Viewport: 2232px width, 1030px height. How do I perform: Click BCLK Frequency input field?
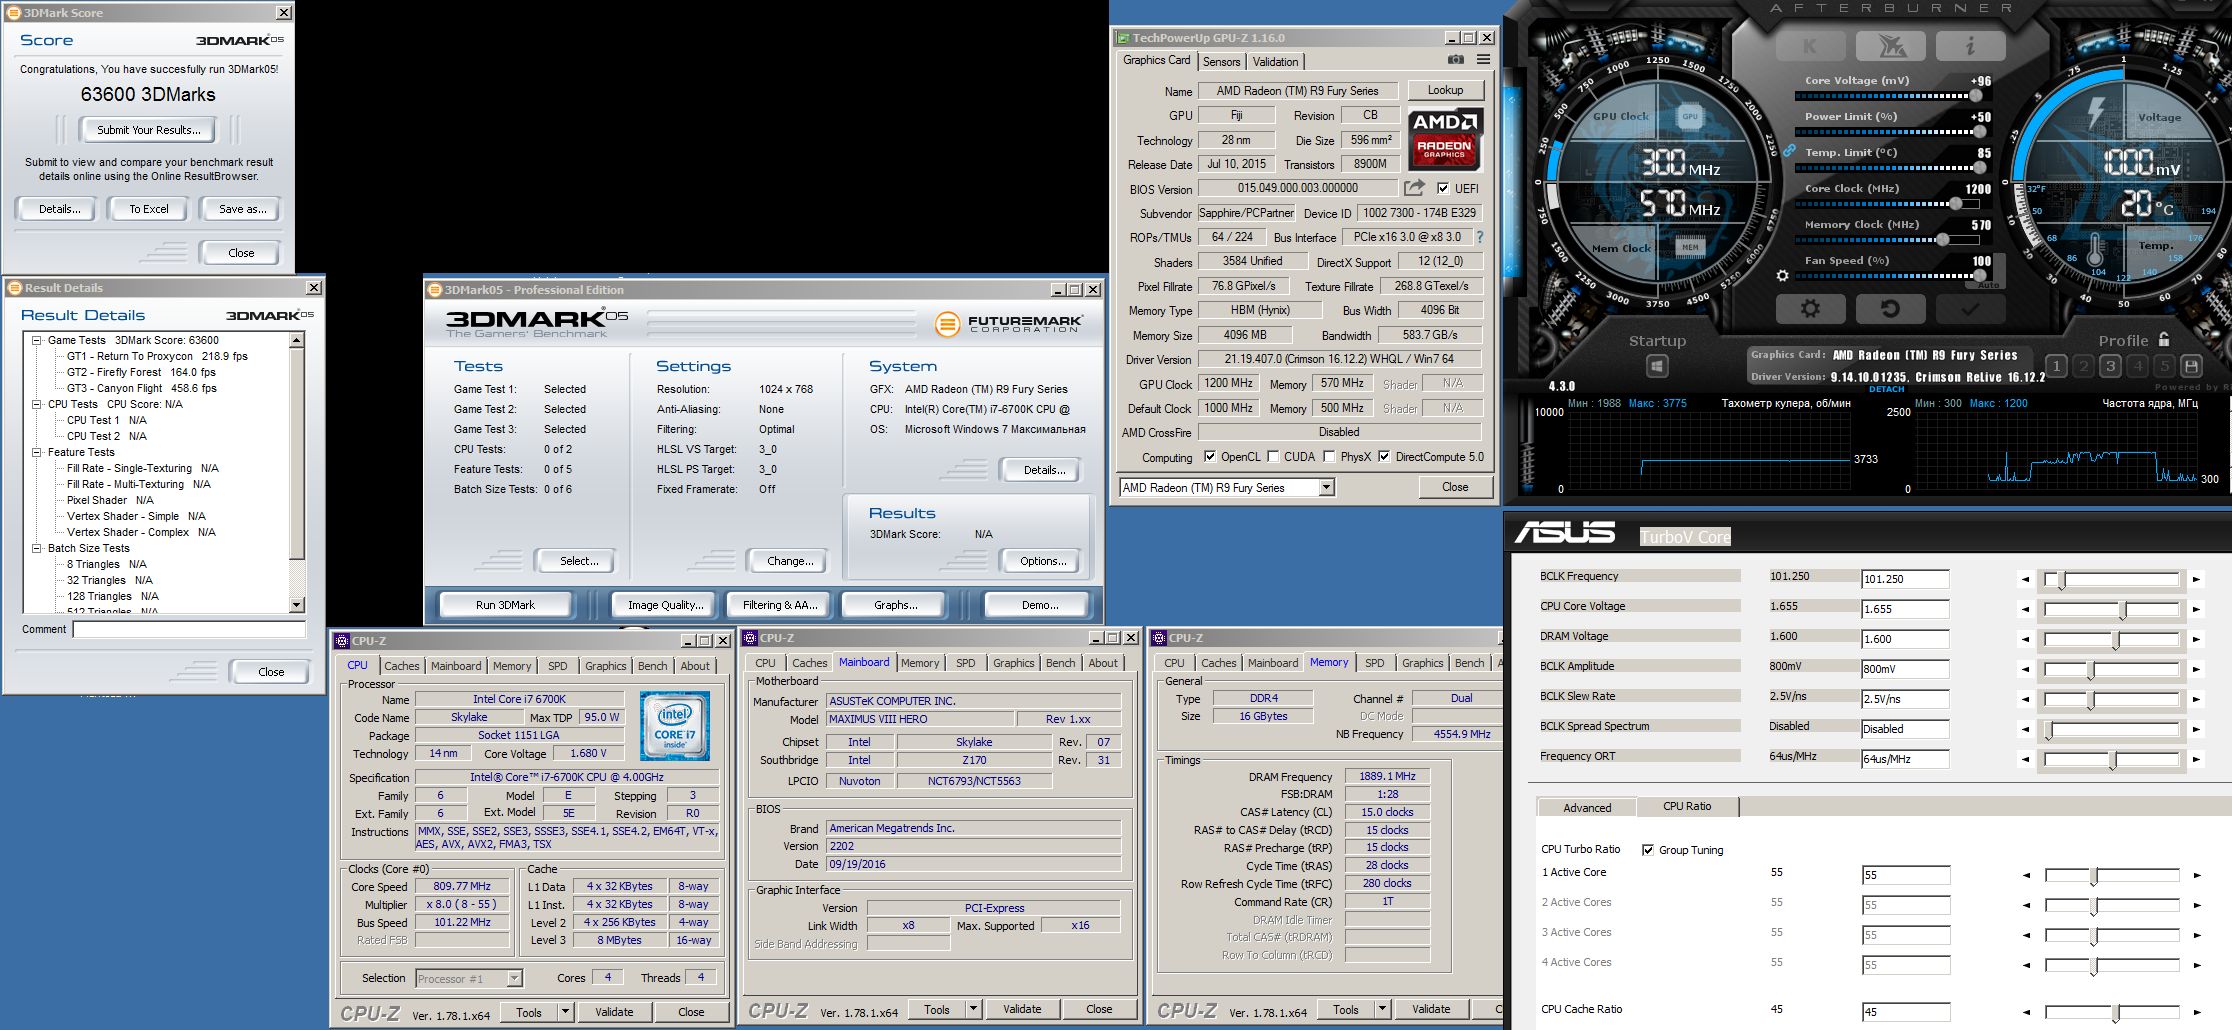point(1905,579)
